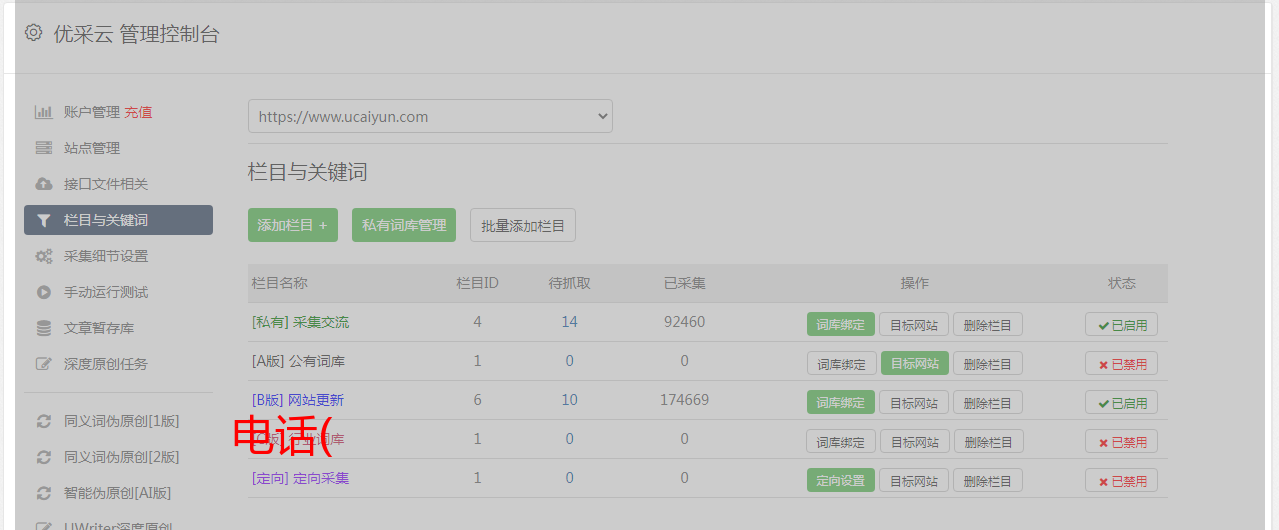The height and width of the screenshot is (530, 1279).
Task: Click the 批量添加栏目 button
Action: click(x=523, y=225)
